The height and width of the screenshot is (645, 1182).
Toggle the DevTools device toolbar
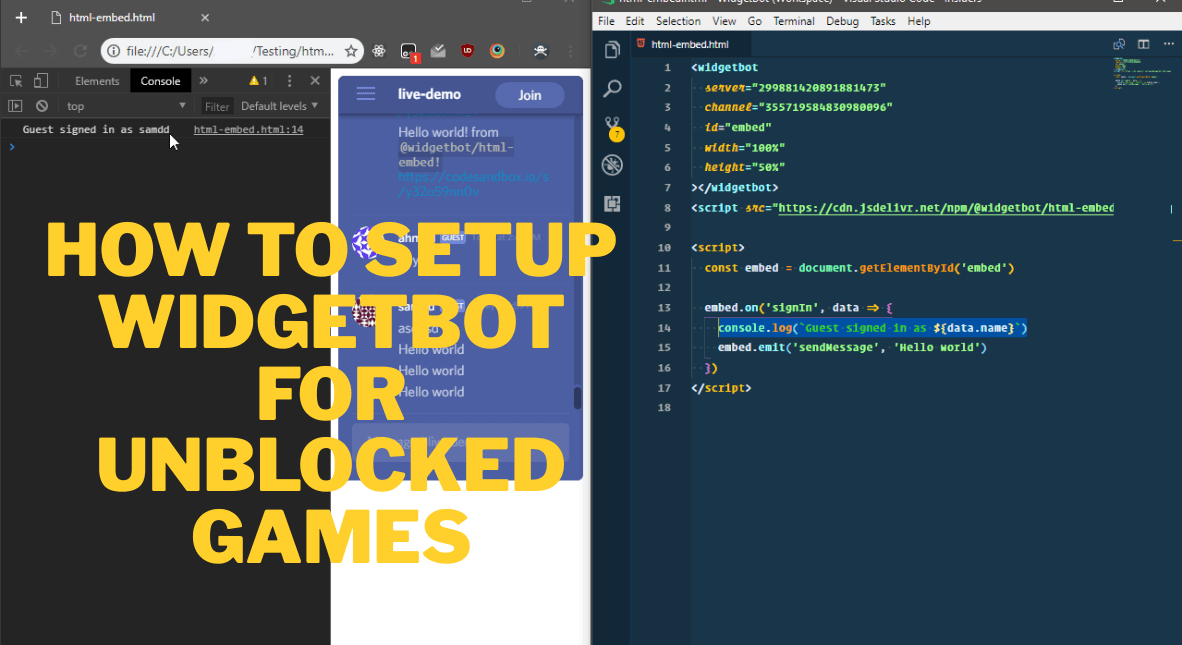click(x=41, y=81)
